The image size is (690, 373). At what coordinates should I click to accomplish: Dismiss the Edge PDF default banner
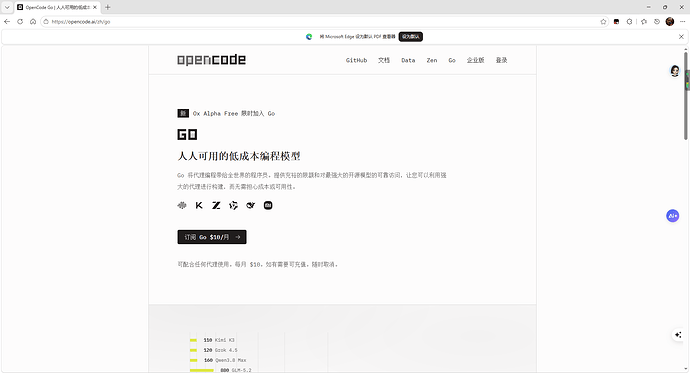coord(681,37)
